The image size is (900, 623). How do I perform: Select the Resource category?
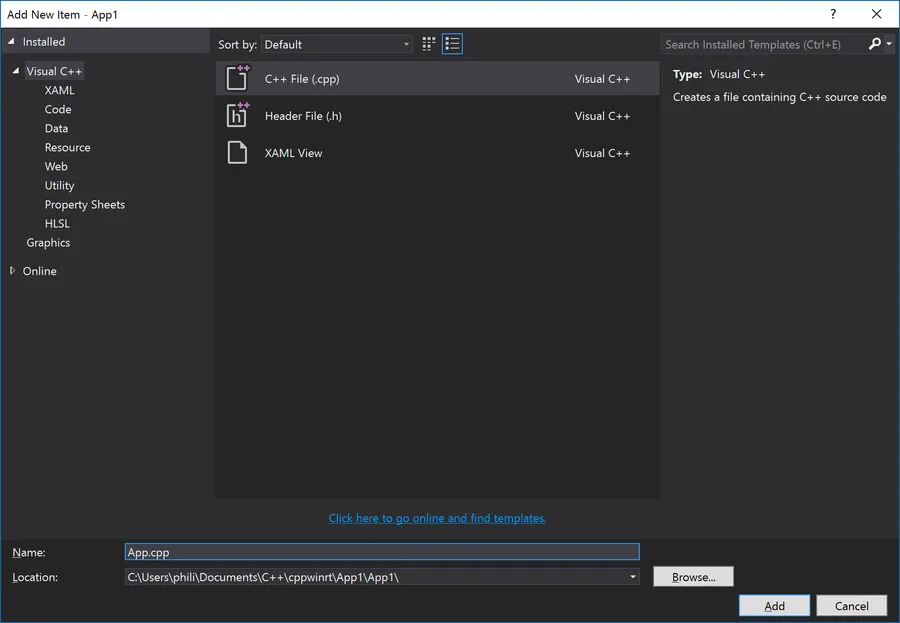tap(67, 147)
